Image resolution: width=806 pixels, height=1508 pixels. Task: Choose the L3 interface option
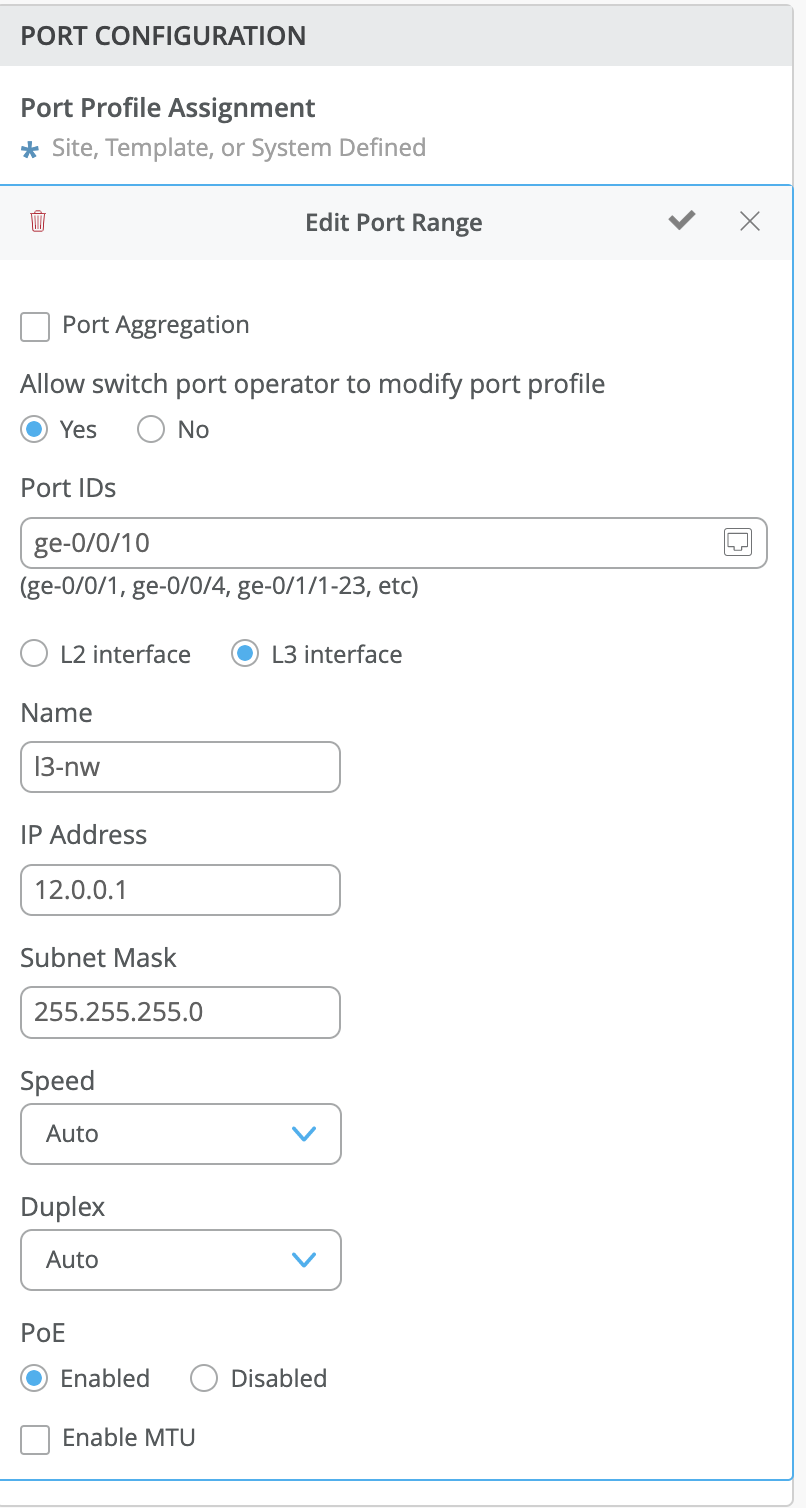click(x=245, y=655)
